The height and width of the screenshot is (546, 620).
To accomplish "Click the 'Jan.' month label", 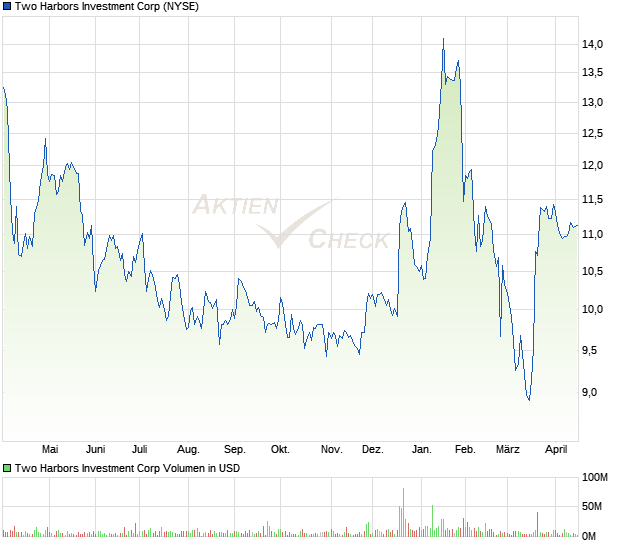I will pyautogui.click(x=422, y=449).
